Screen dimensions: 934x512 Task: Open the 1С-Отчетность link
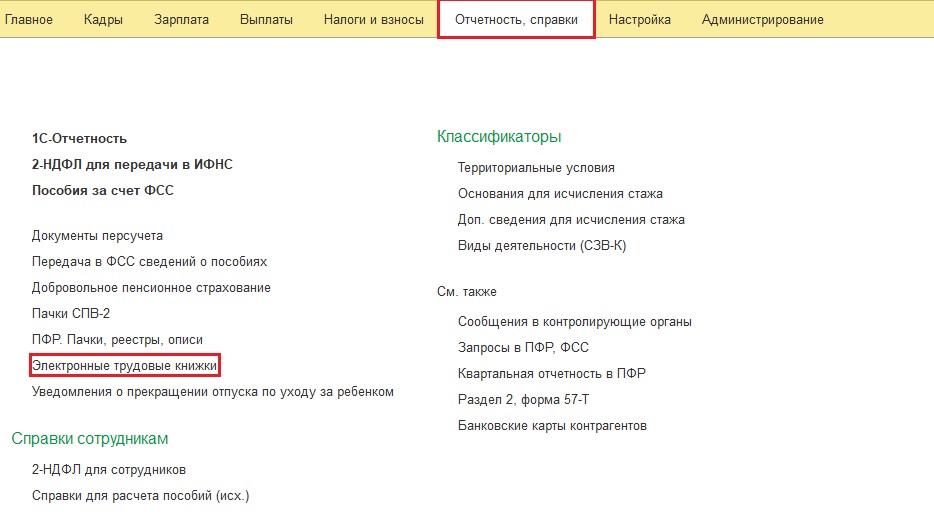coord(79,139)
